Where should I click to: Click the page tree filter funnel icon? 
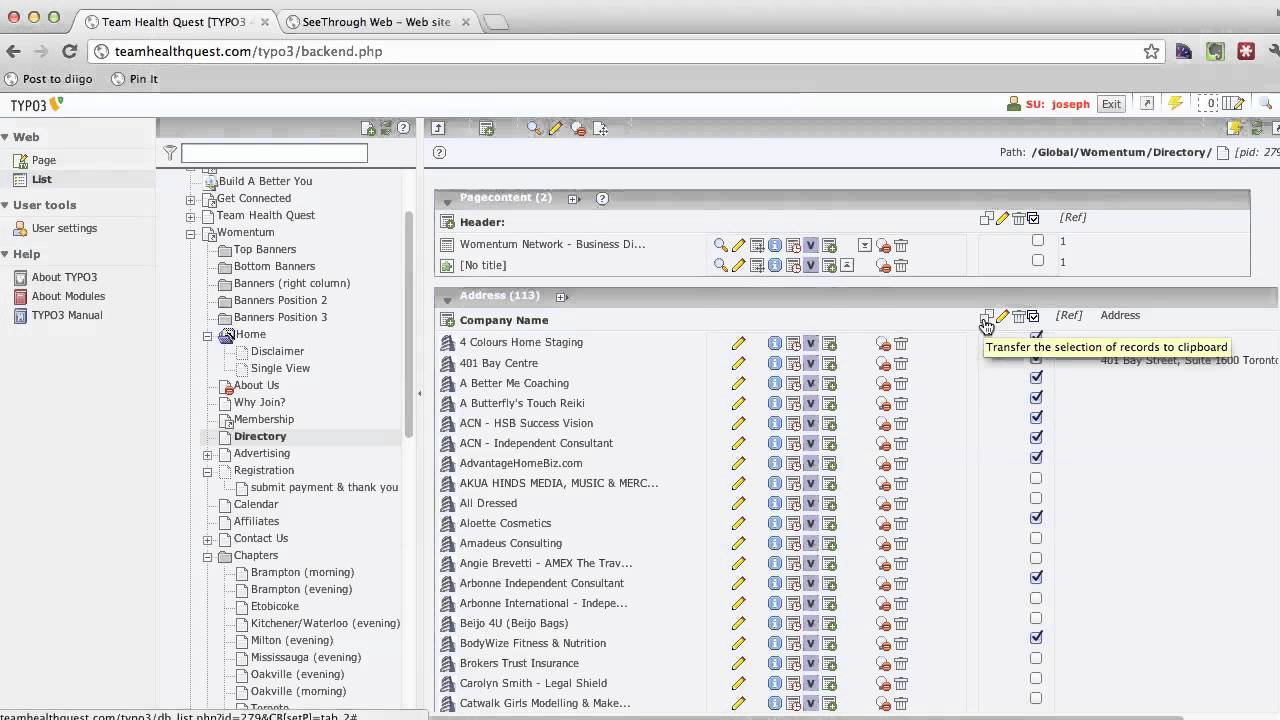click(x=170, y=153)
